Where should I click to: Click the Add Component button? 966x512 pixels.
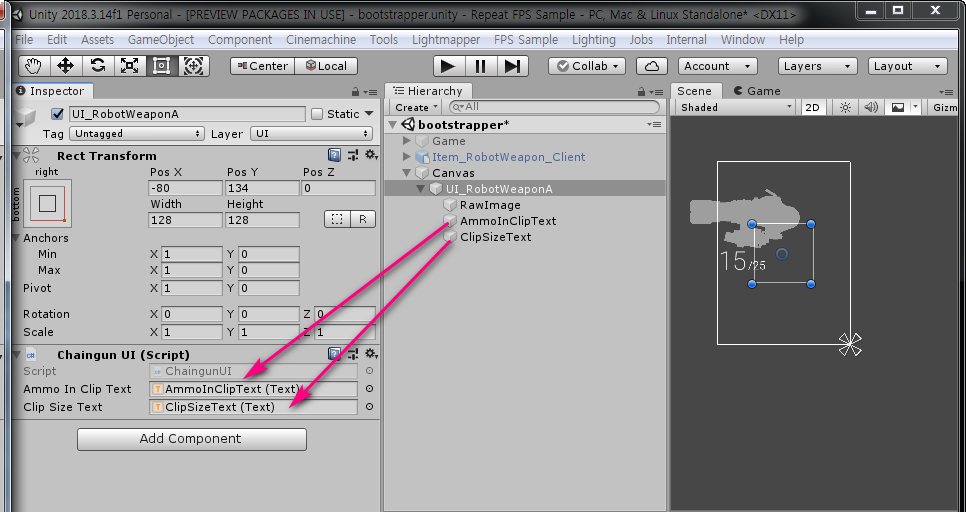[x=192, y=439]
